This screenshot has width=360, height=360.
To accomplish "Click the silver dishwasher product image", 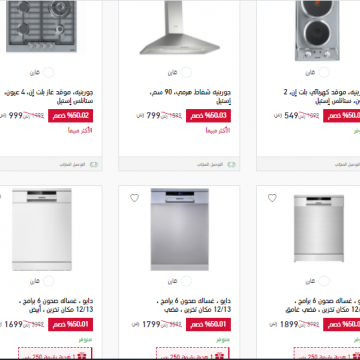I will pyautogui.click(x=180, y=229).
